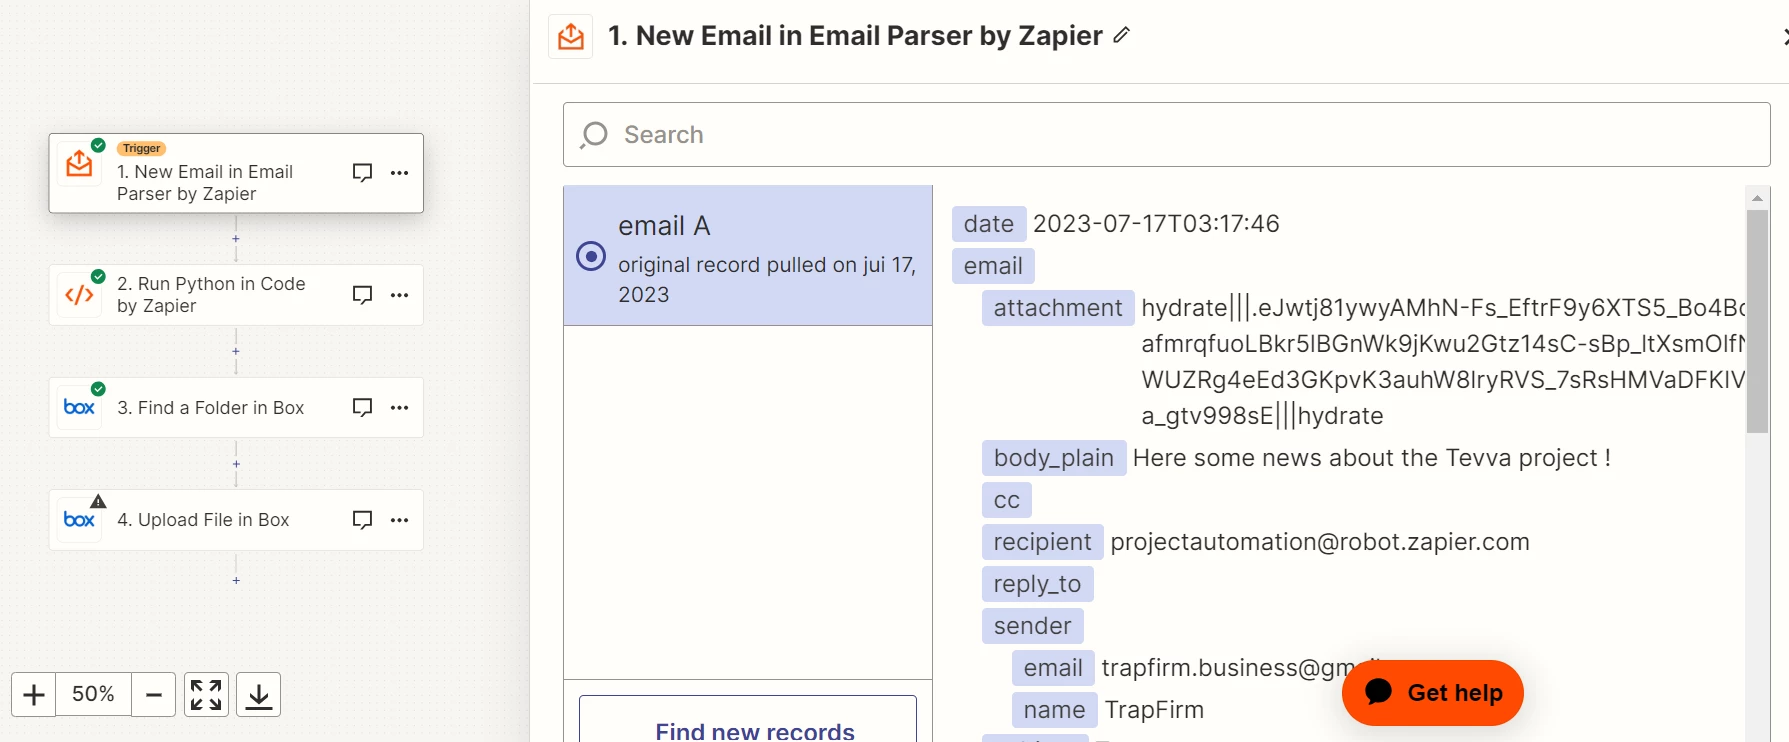Click date value 2023-07-17T03:17:46
The image size is (1789, 742).
pyautogui.click(x=1156, y=224)
